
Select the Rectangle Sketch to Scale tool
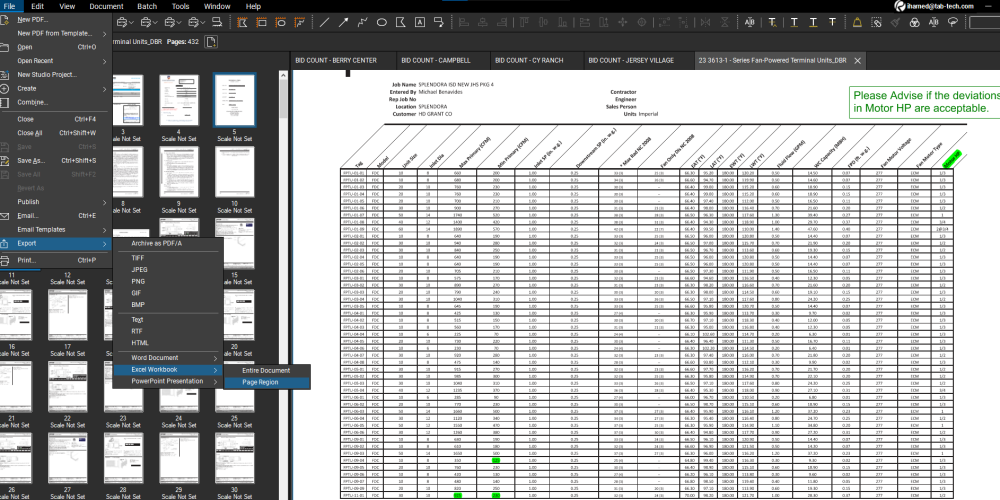[x=261, y=22]
